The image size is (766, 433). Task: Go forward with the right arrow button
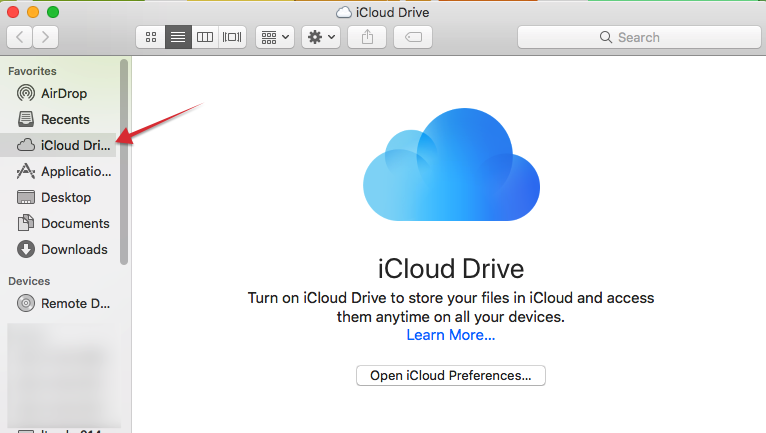click(x=45, y=37)
